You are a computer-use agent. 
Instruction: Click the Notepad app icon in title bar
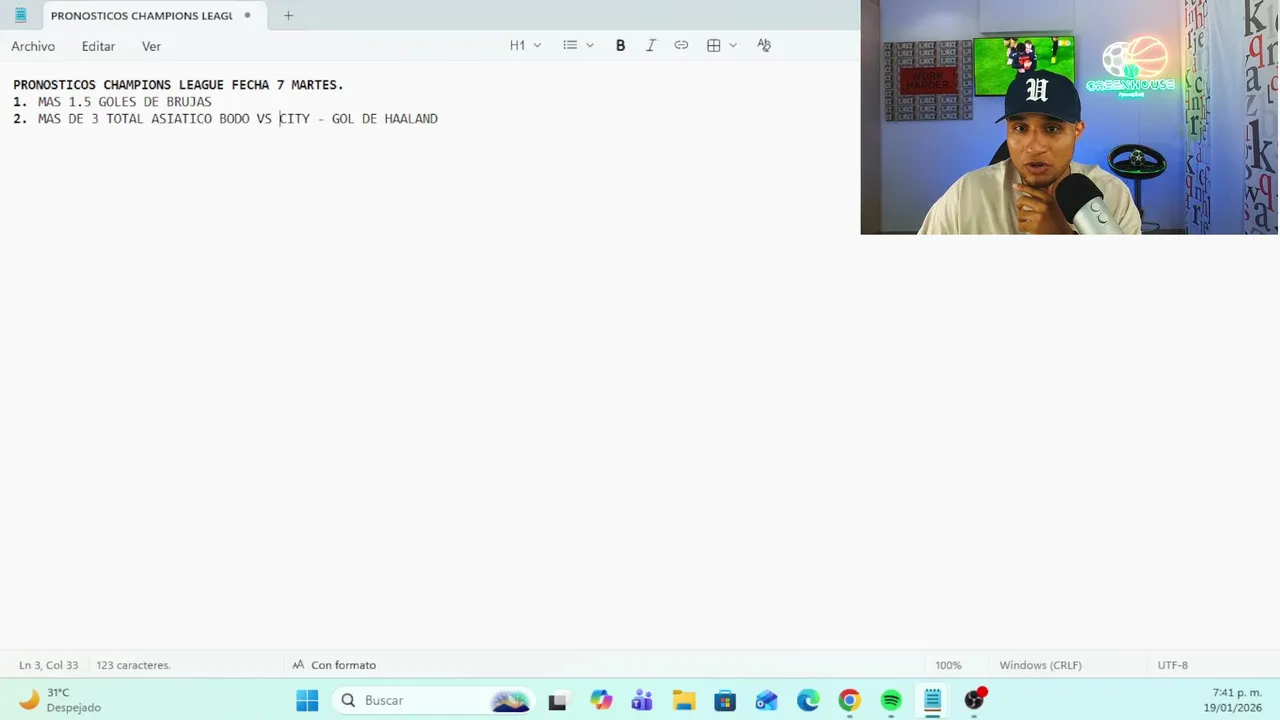[x=20, y=15]
